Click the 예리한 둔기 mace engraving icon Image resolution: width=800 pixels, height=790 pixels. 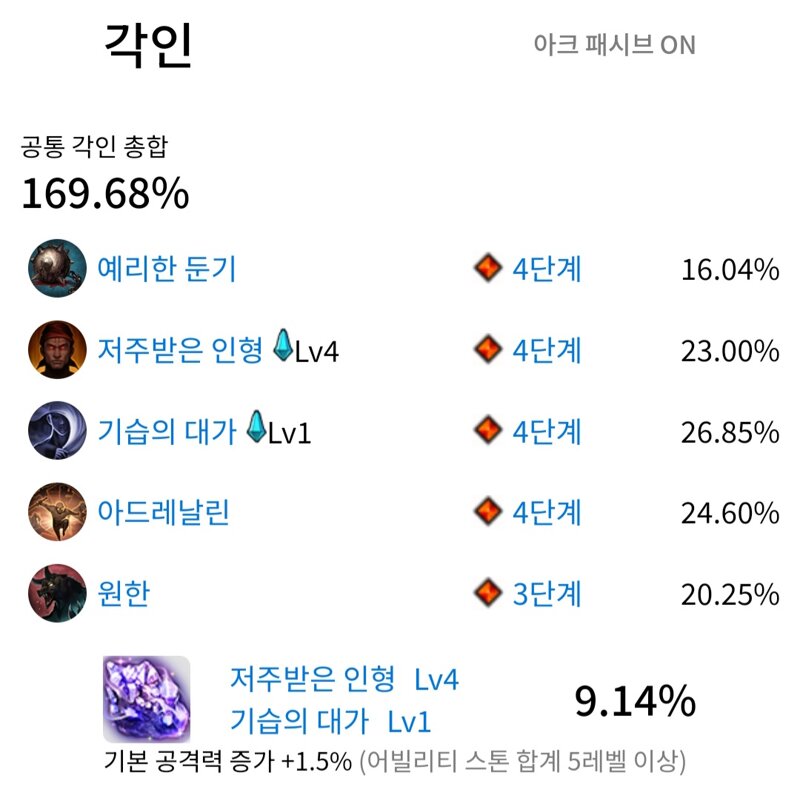point(57,268)
